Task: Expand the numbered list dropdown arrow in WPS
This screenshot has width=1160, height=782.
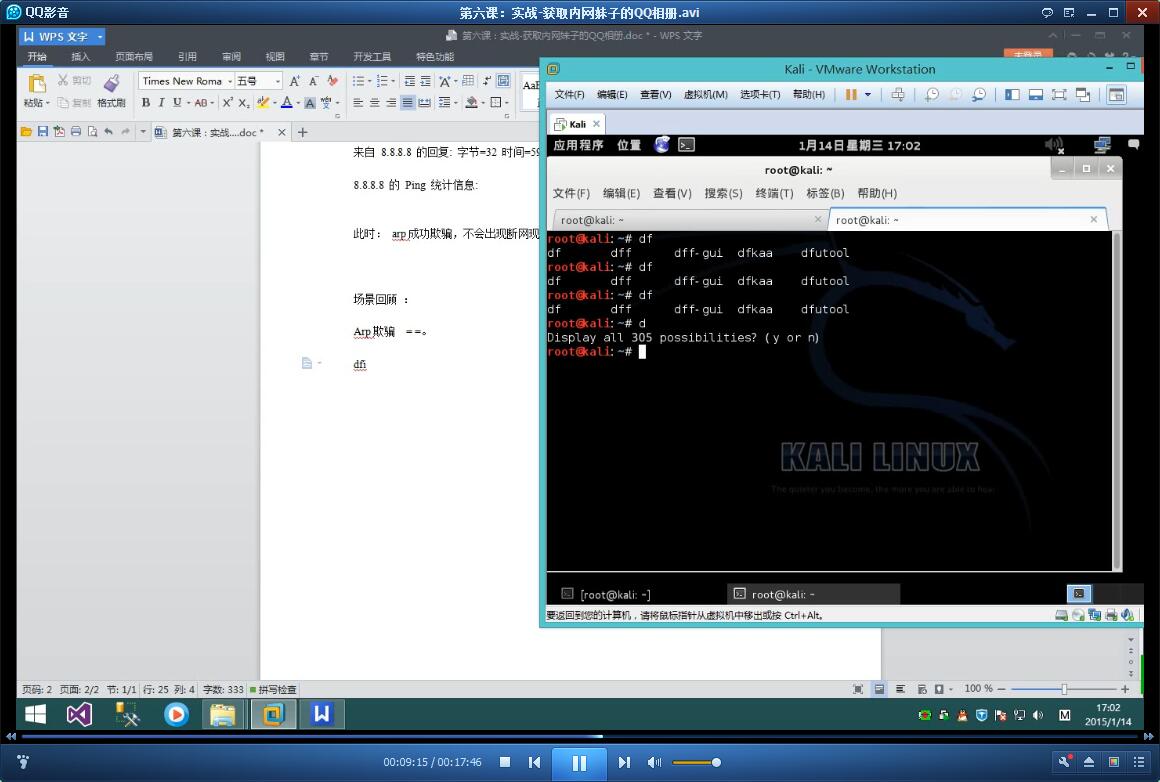Action: (393, 81)
